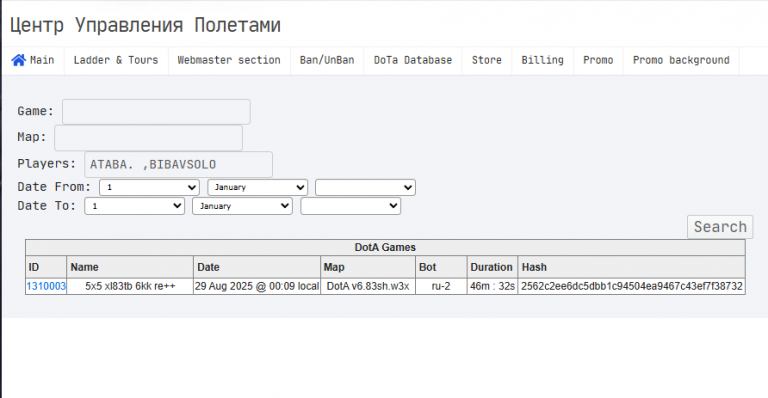Click the Search button
Image resolution: width=768 pixels, height=398 pixels.
[720, 227]
